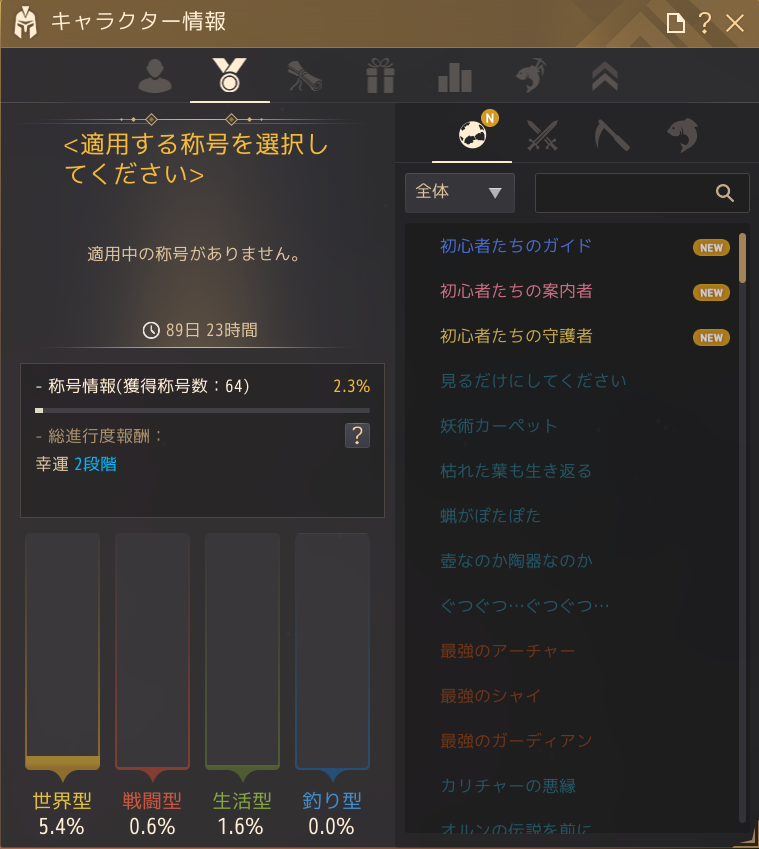Click the title search input field

click(623, 193)
